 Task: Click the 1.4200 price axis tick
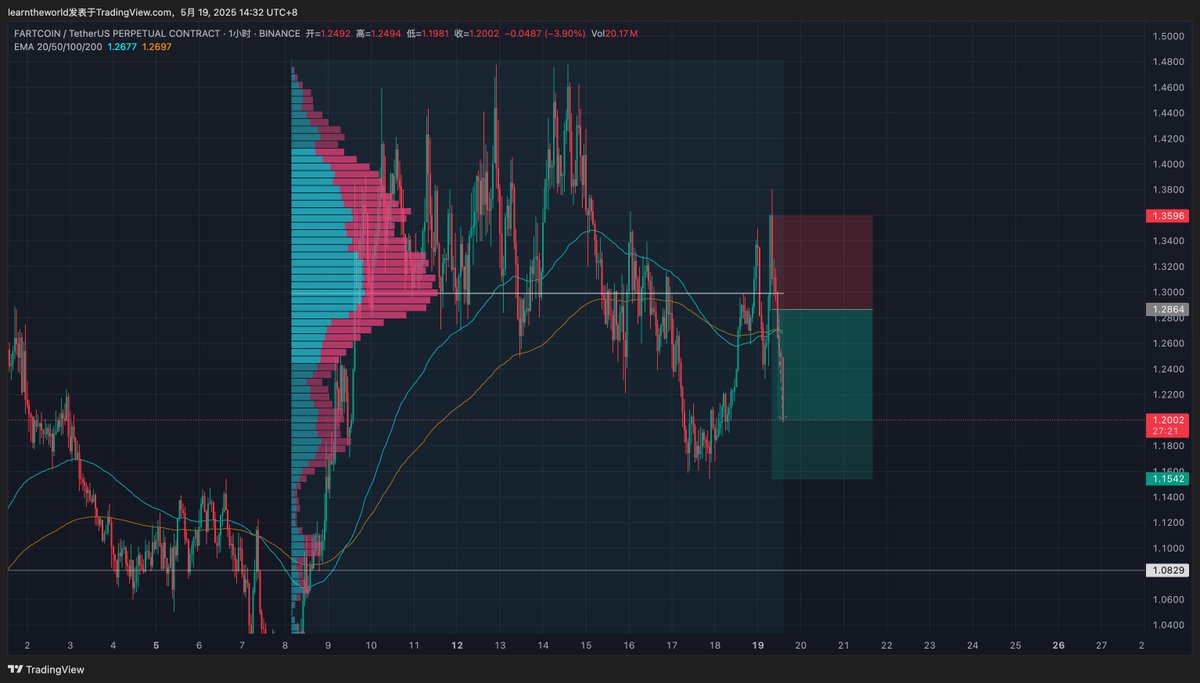pos(1168,140)
